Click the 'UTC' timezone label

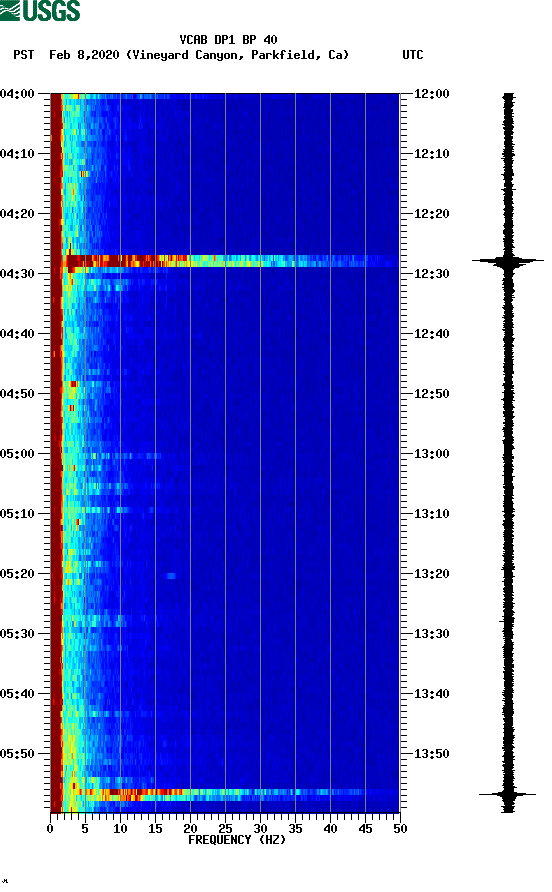413,55
